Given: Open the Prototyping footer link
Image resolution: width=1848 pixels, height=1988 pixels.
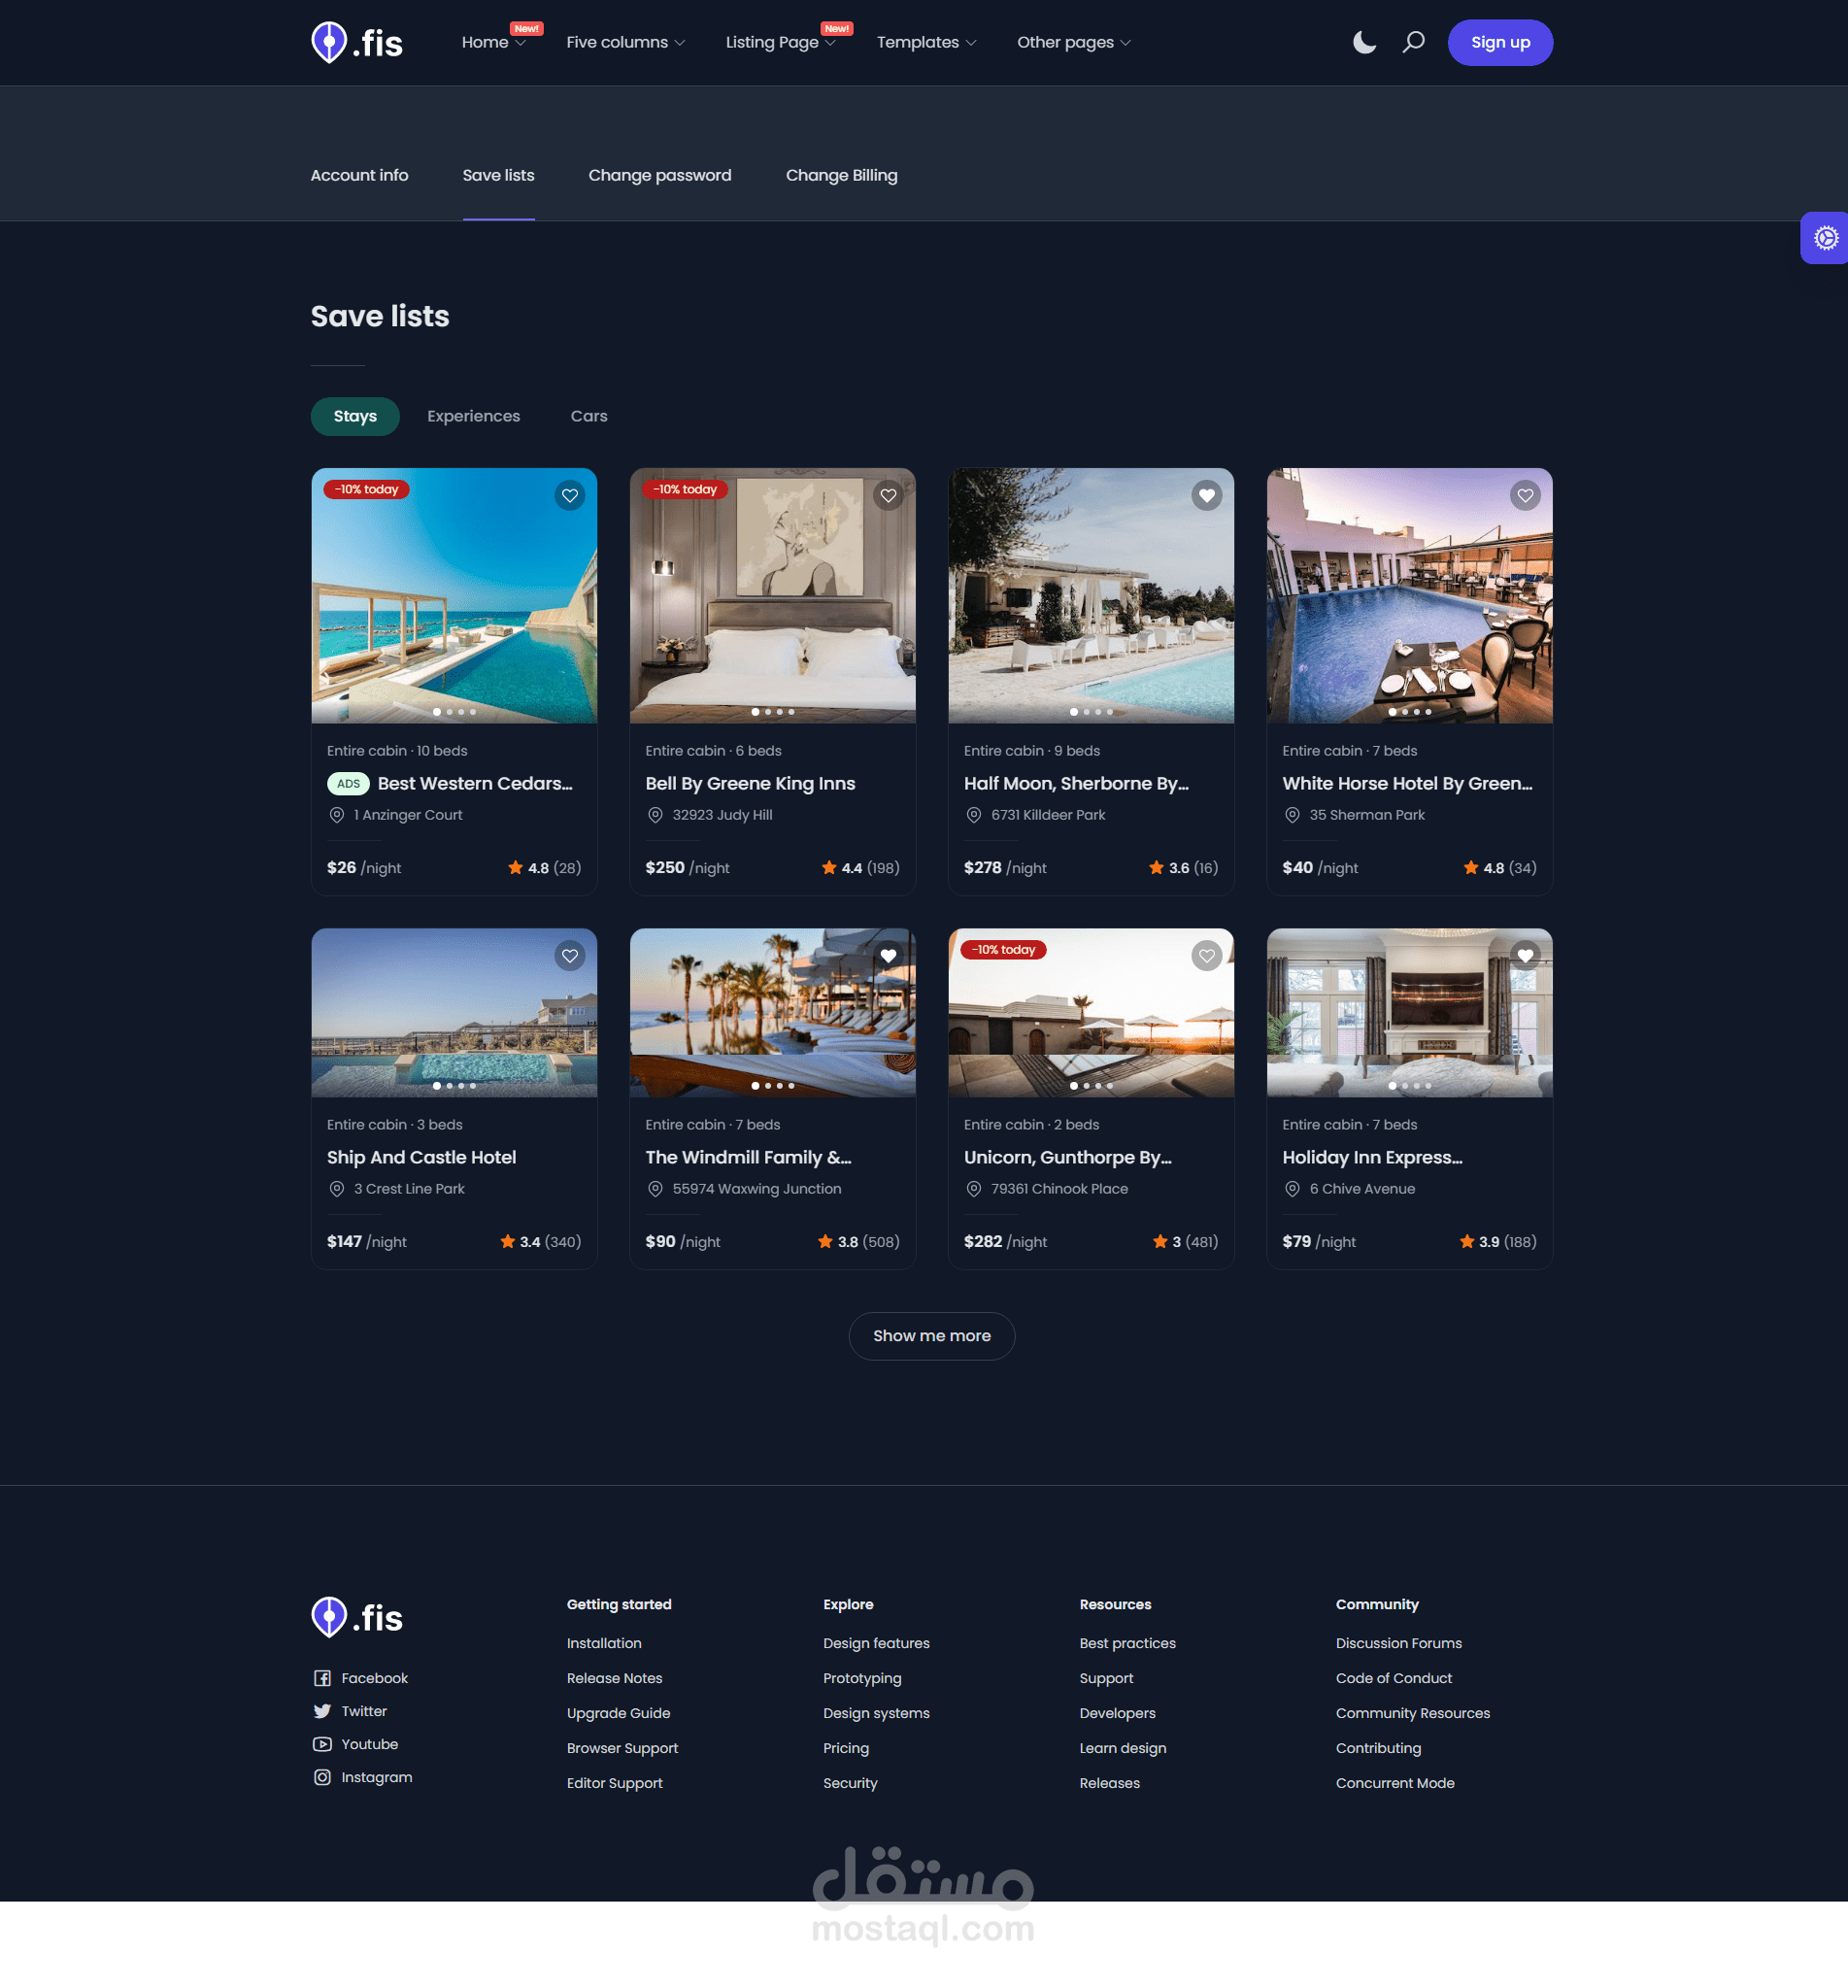Looking at the screenshot, I should coord(862,1678).
